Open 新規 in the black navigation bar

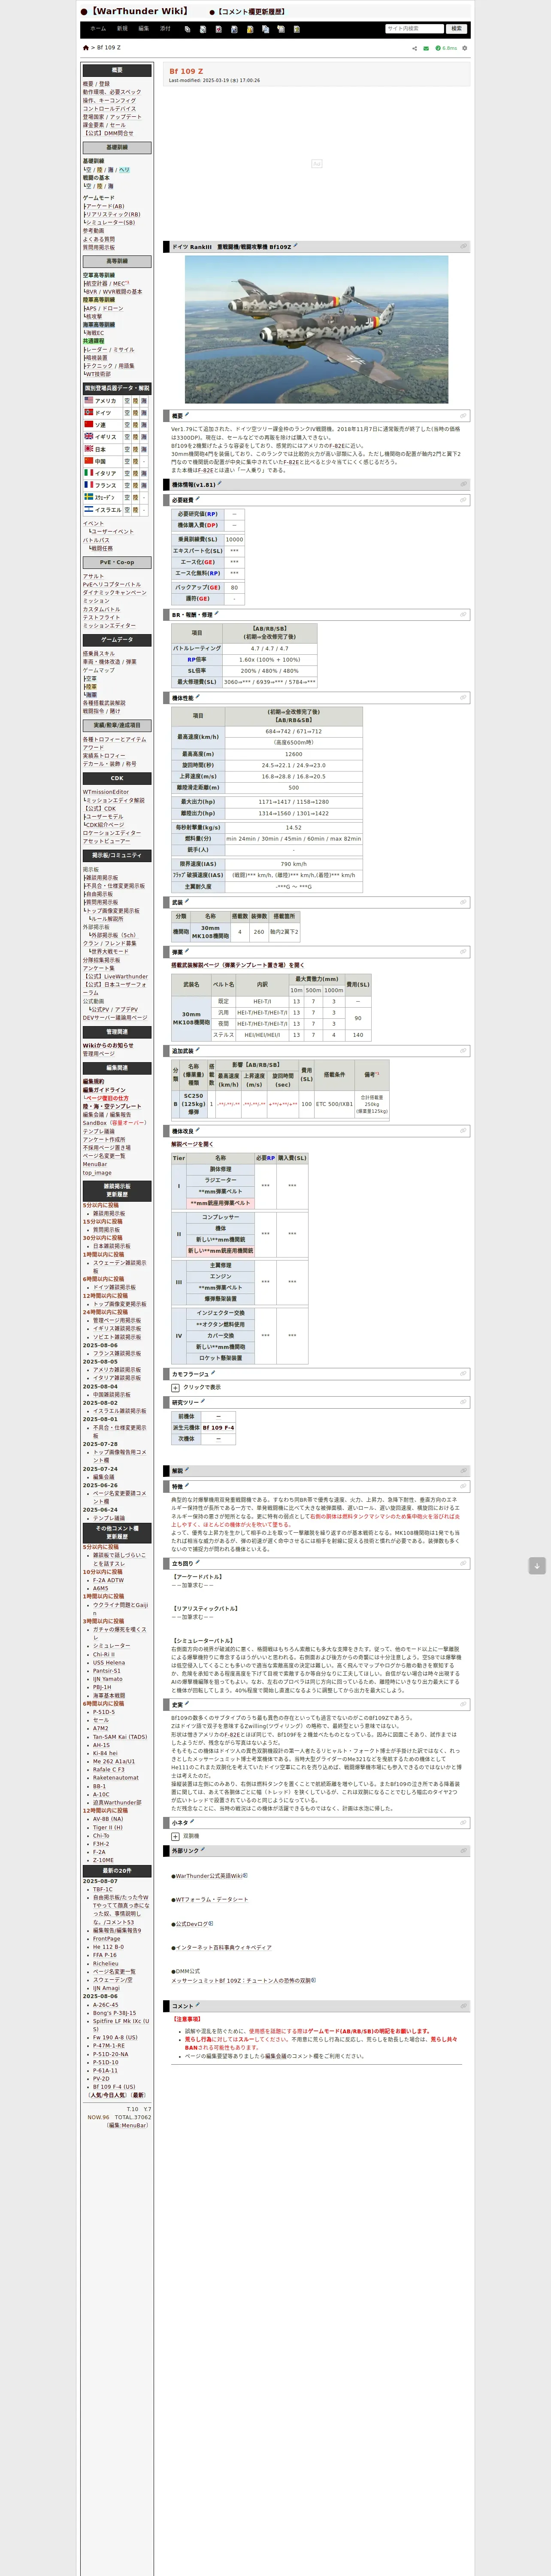(122, 29)
